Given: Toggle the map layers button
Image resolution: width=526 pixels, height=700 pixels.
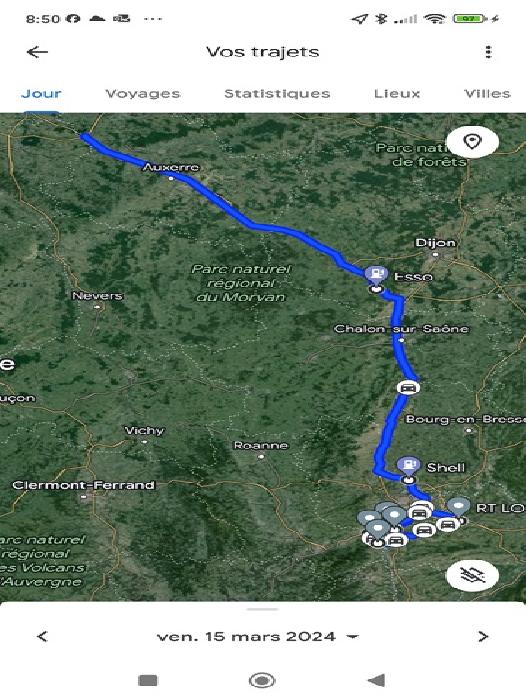Looking at the screenshot, I should tap(472, 575).
